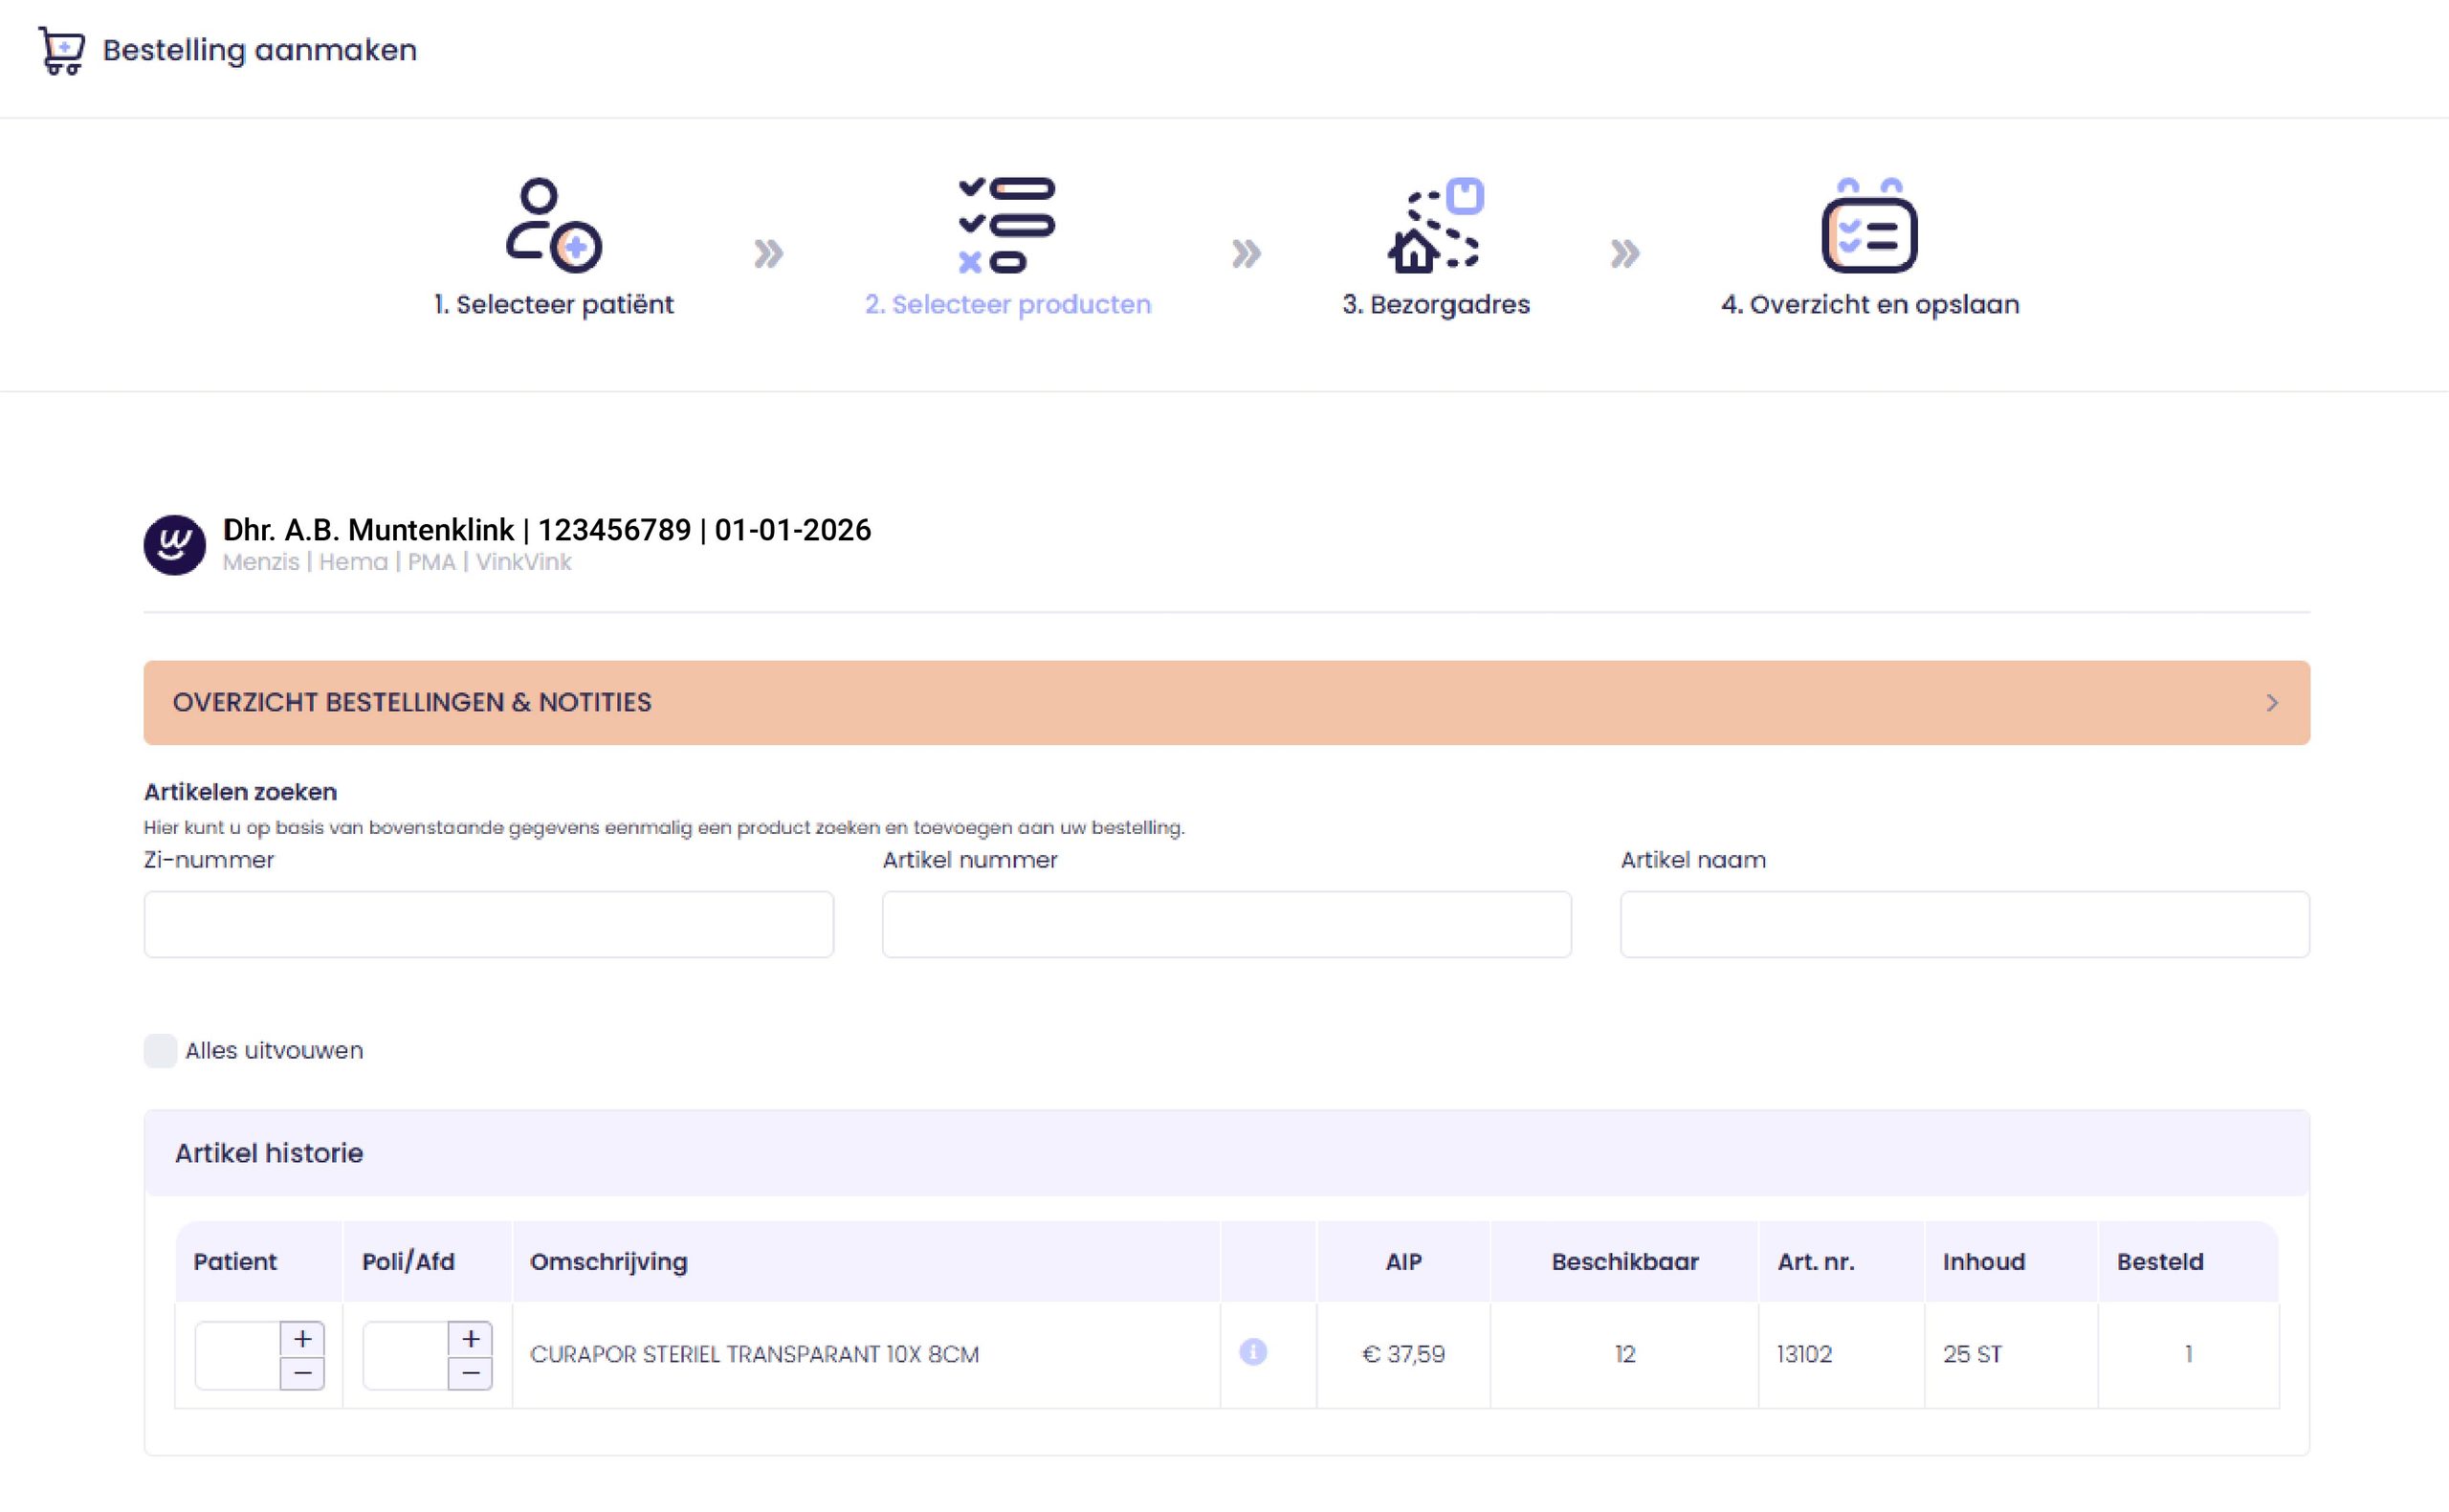The image size is (2449, 1512).
Task: Go to step 4. Overzicht en opslaan
Action: pos(1870,304)
